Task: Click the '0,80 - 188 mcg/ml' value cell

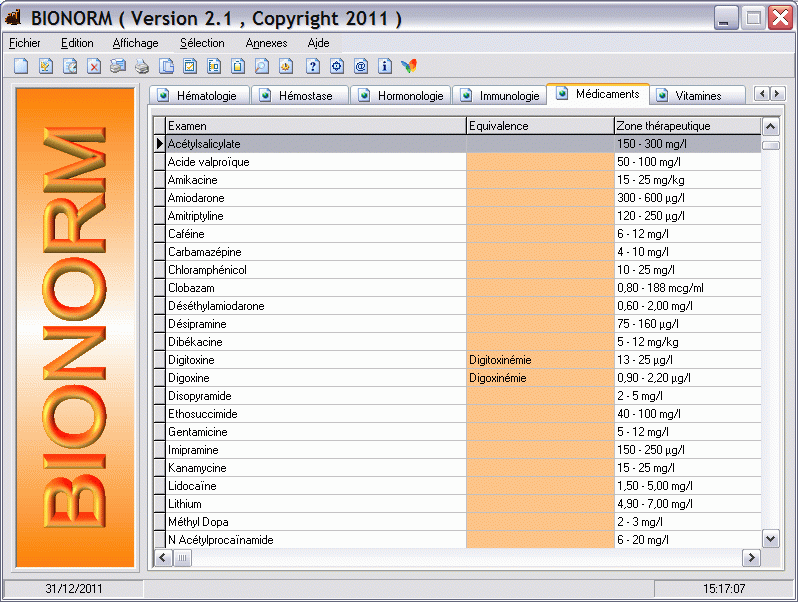Action: [688, 288]
